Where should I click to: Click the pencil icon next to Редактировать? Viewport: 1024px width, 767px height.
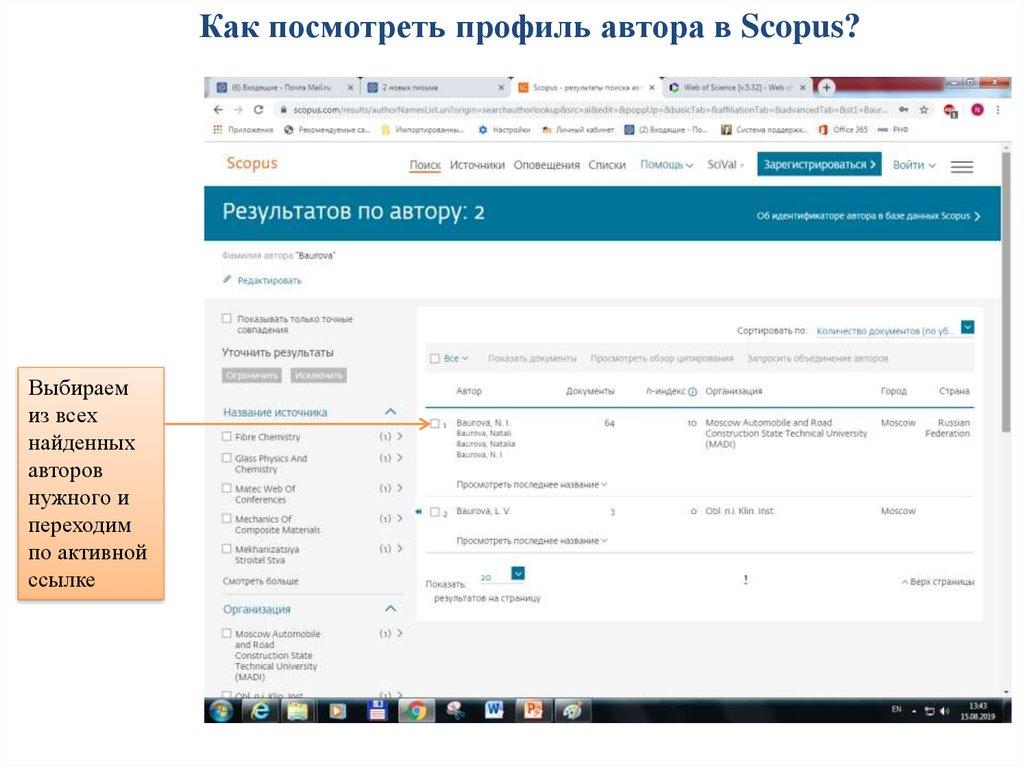click(x=227, y=280)
